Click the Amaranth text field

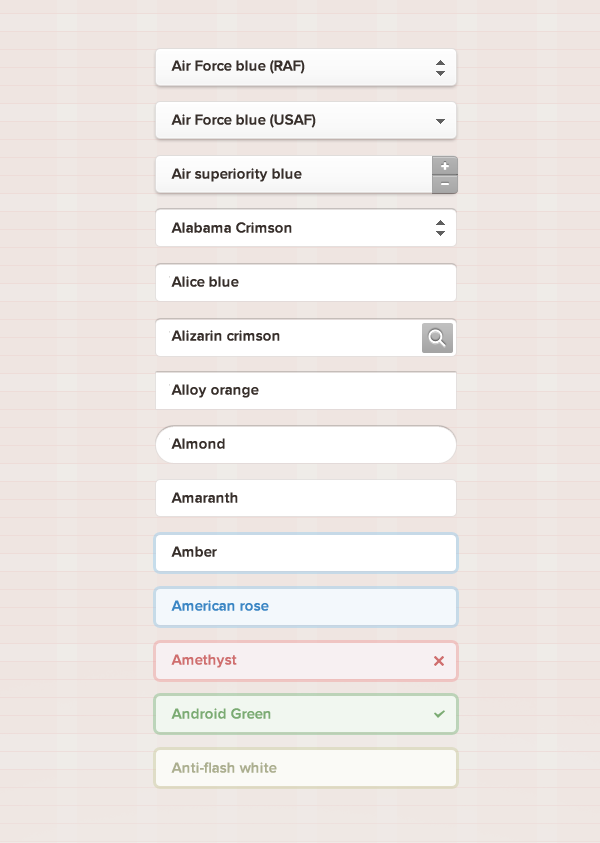coord(305,498)
